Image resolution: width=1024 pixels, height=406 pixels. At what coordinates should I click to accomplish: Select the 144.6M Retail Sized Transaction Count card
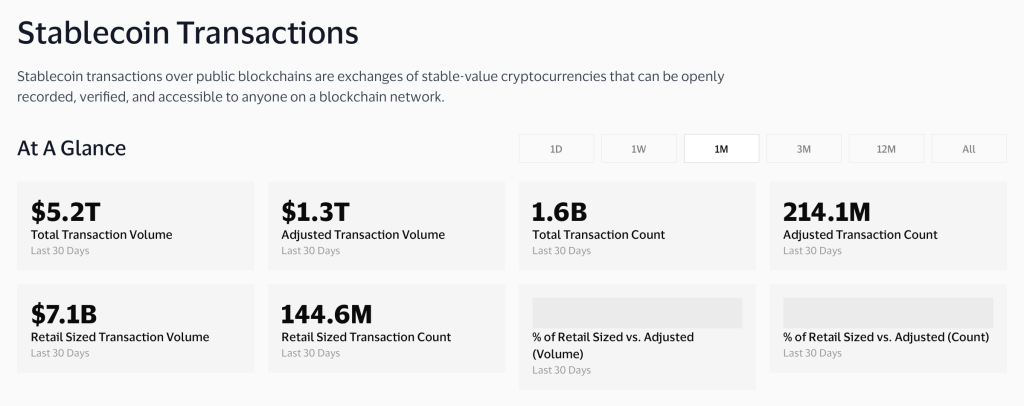pyautogui.click(x=386, y=328)
